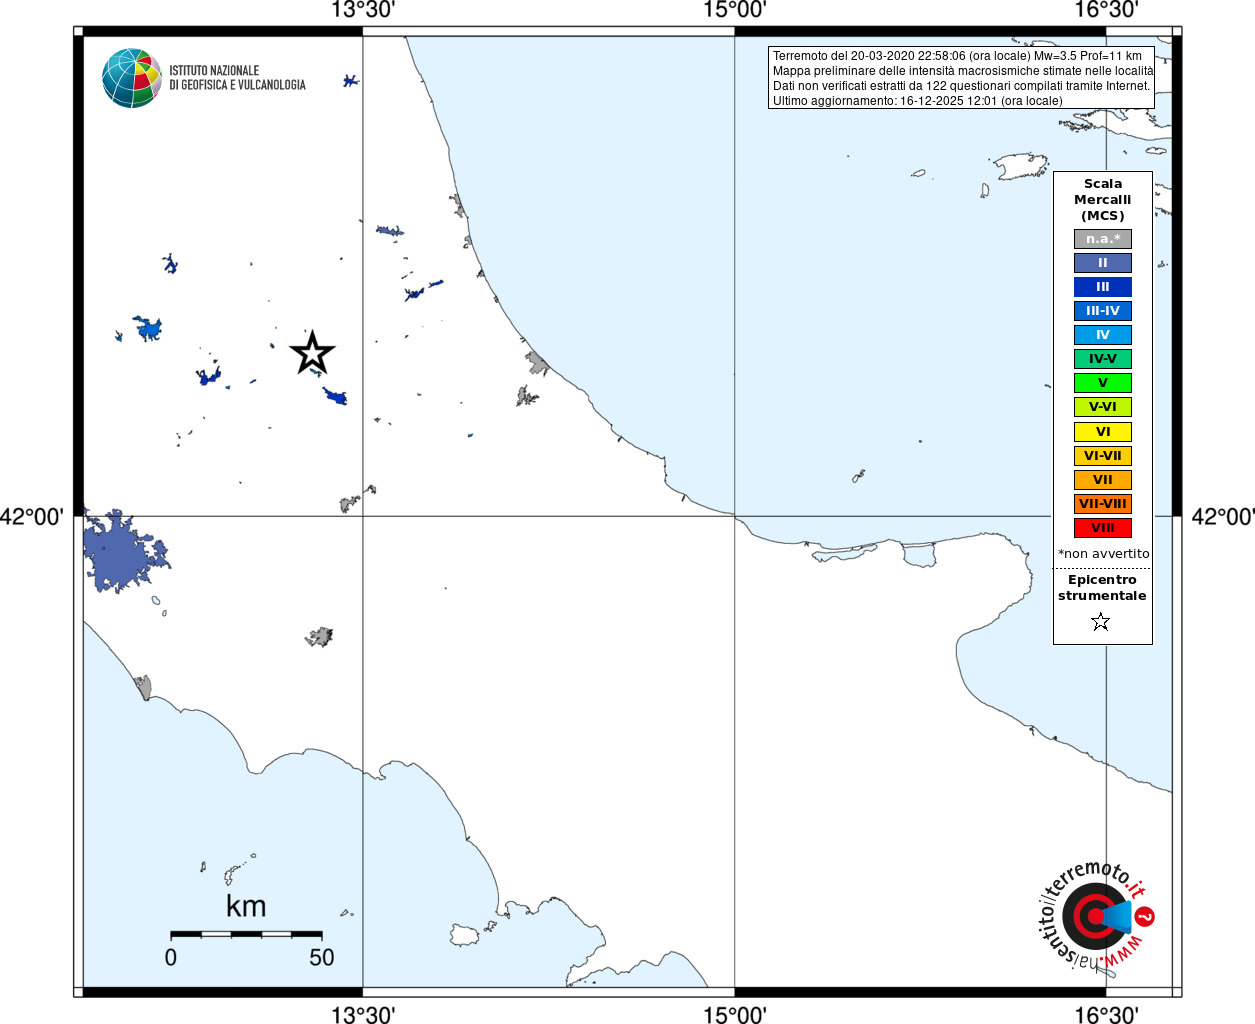The width and height of the screenshot is (1255, 1024).
Task: Click the gray locality on the southwest coast
Action: [x=143, y=686]
